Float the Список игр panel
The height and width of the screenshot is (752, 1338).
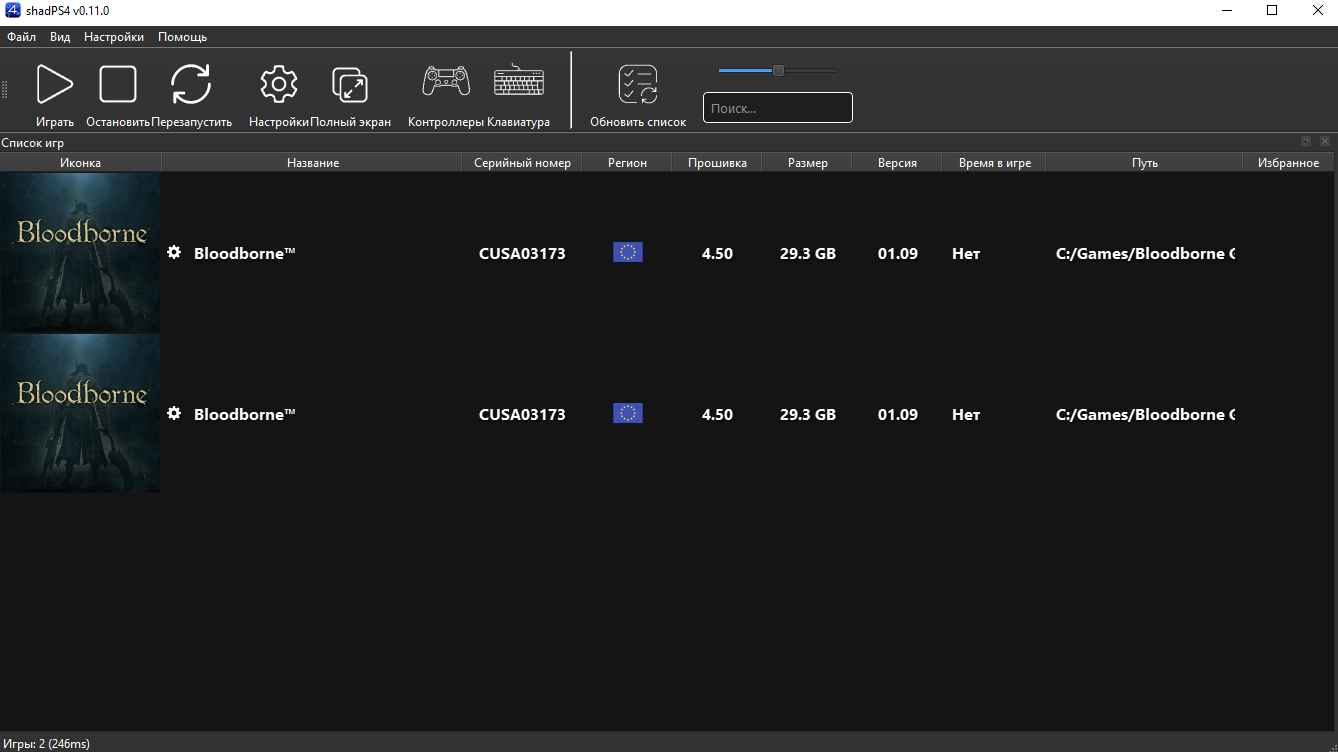(x=1306, y=142)
